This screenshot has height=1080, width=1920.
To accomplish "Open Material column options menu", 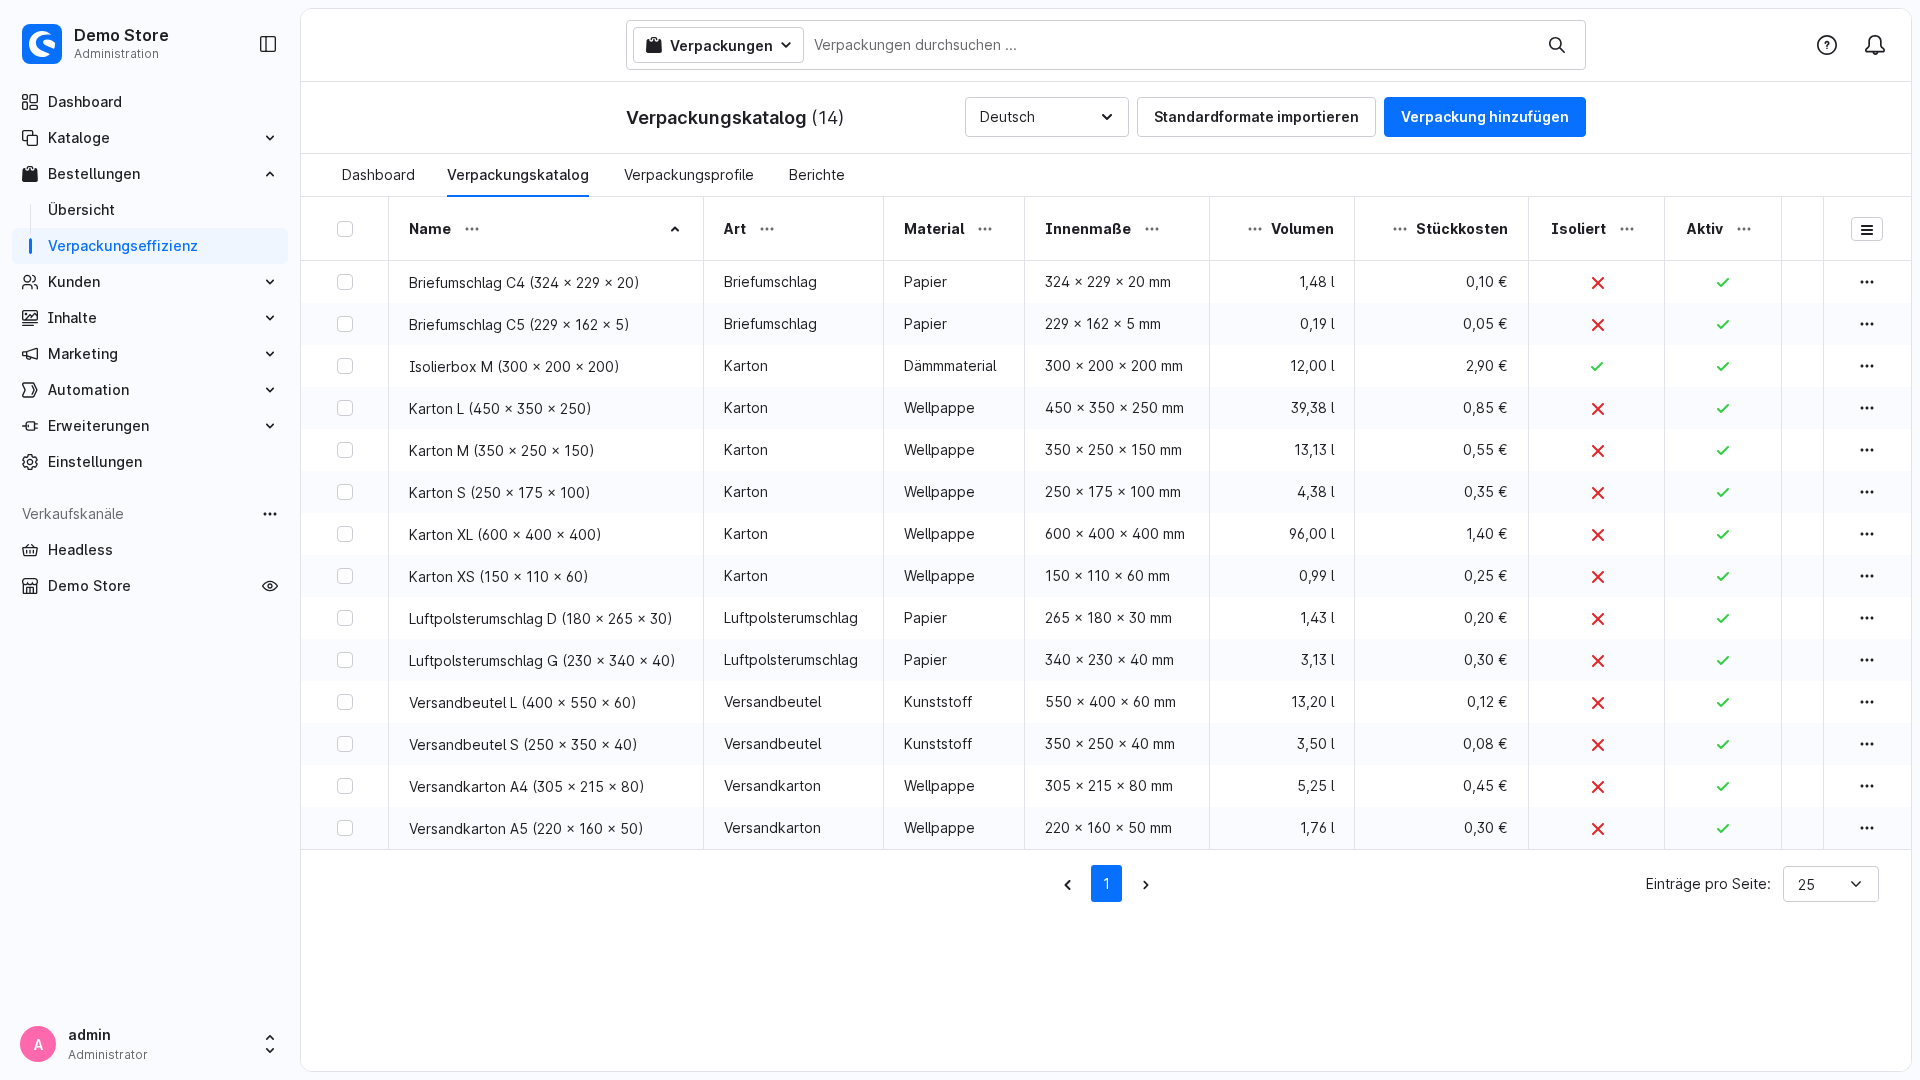I will tap(985, 229).
